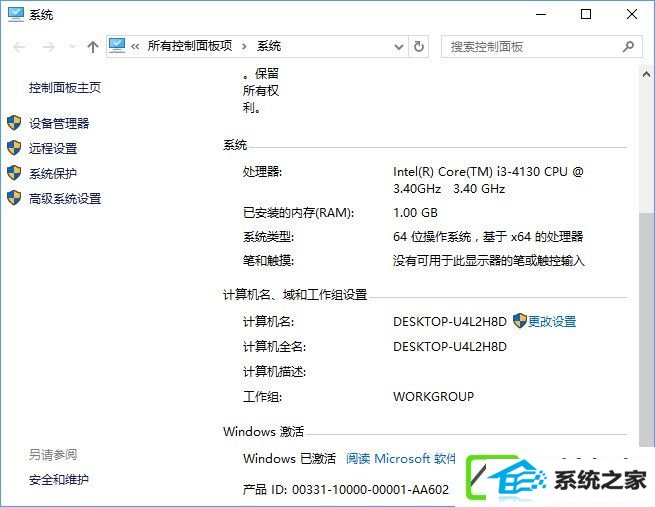The width and height of the screenshot is (655, 507).
Task: Click the 已安装的内存(RAM): label
Action: pyautogui.click(x=298, y=213)
